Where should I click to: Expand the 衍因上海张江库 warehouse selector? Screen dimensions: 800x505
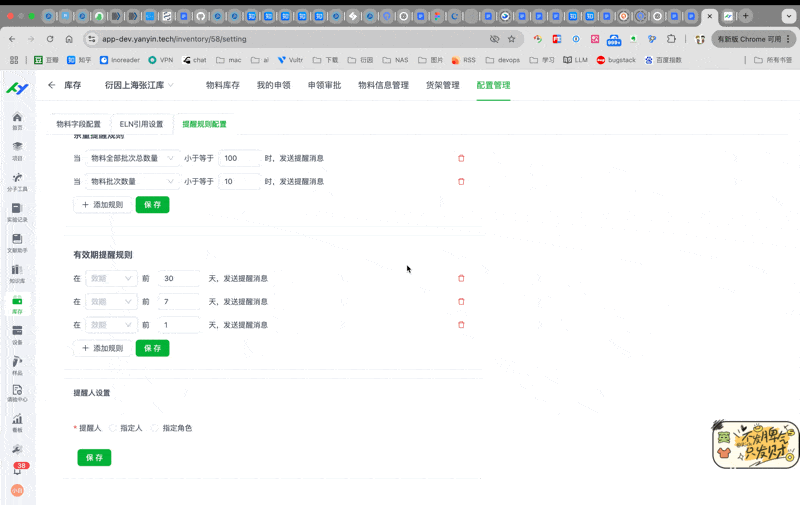pyautogui.click(x=139, y=85)
